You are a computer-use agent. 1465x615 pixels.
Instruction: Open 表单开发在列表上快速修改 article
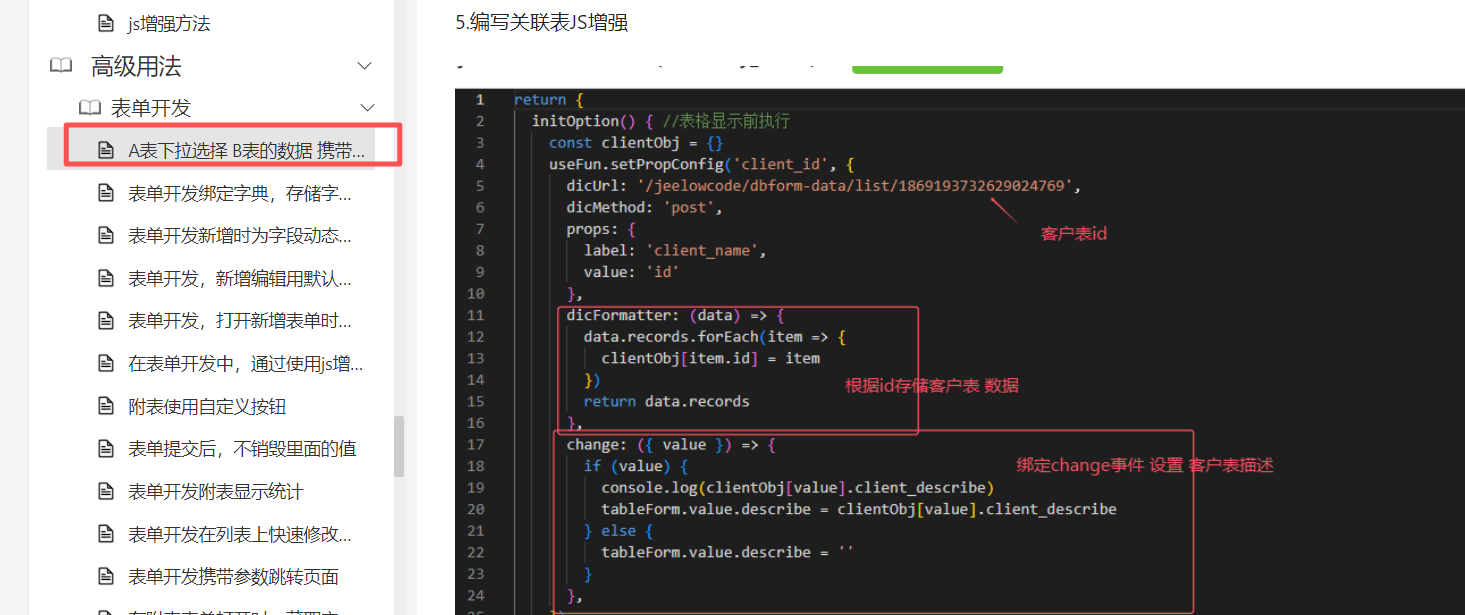point(240,534)
